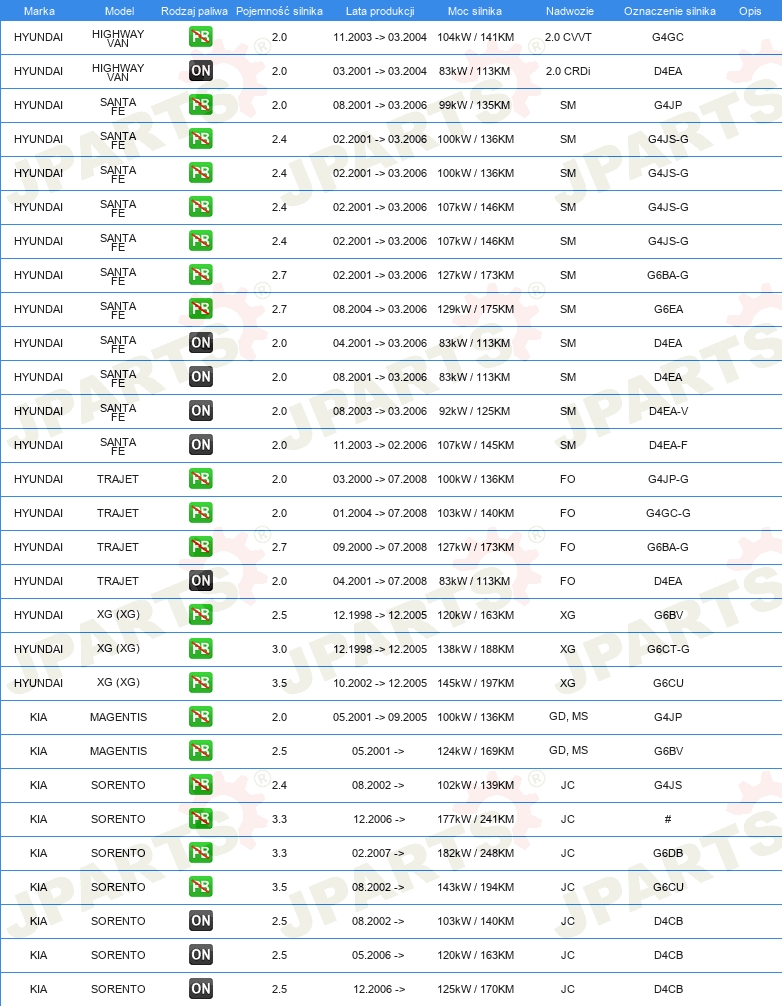Click the 'D4EA-F' engine code cell
This screenshot has height=1006, width=782.
(668, 445)
